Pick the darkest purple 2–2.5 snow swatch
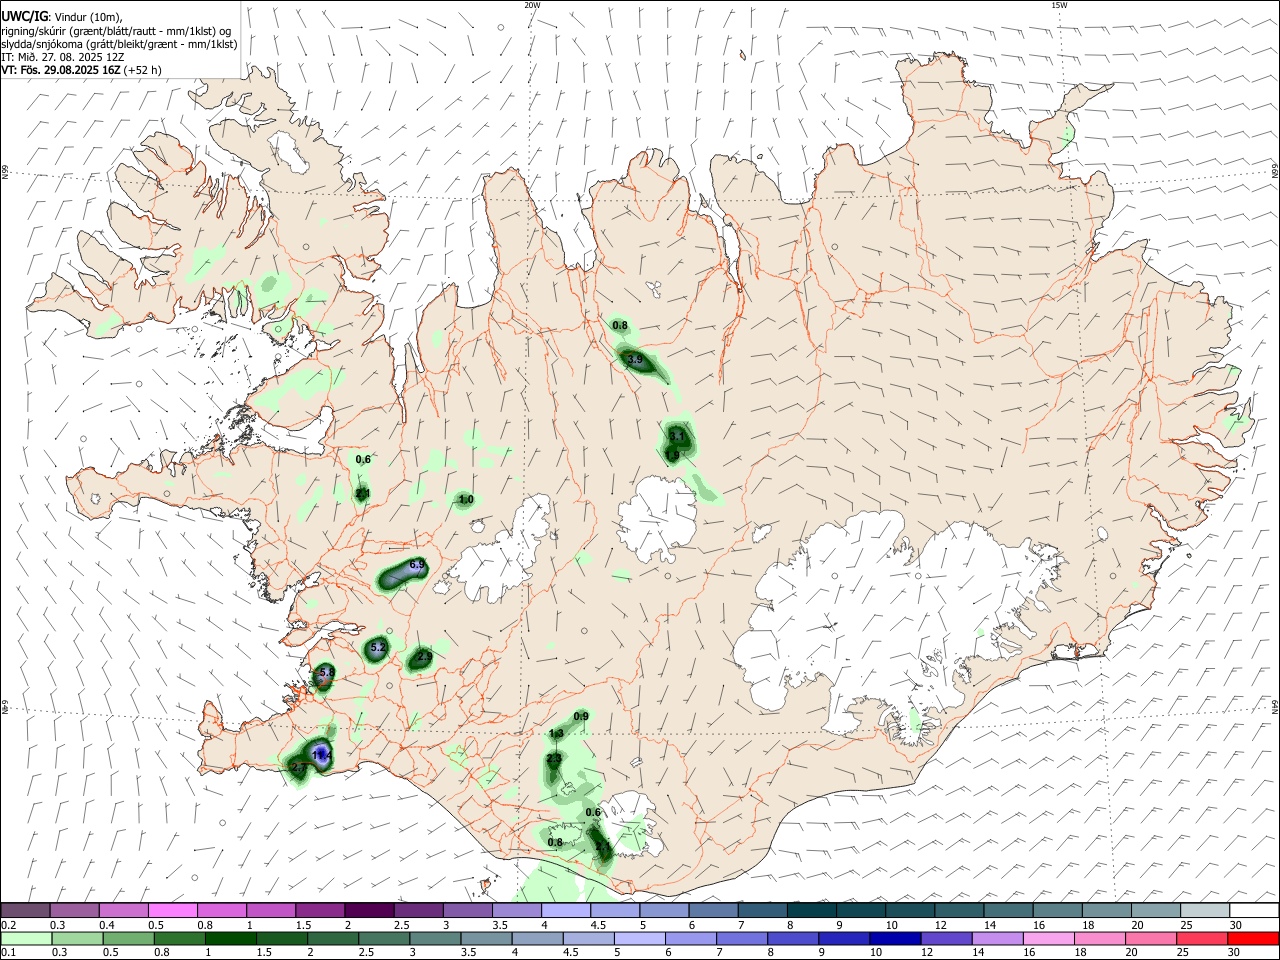This screenshot has height=960, width=1280. [x=370, y=910]
